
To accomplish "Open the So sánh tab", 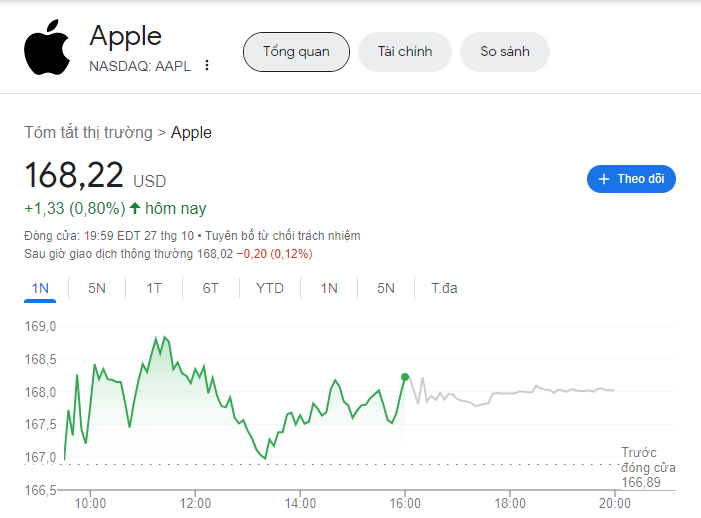I will click(x=504, y=52).
